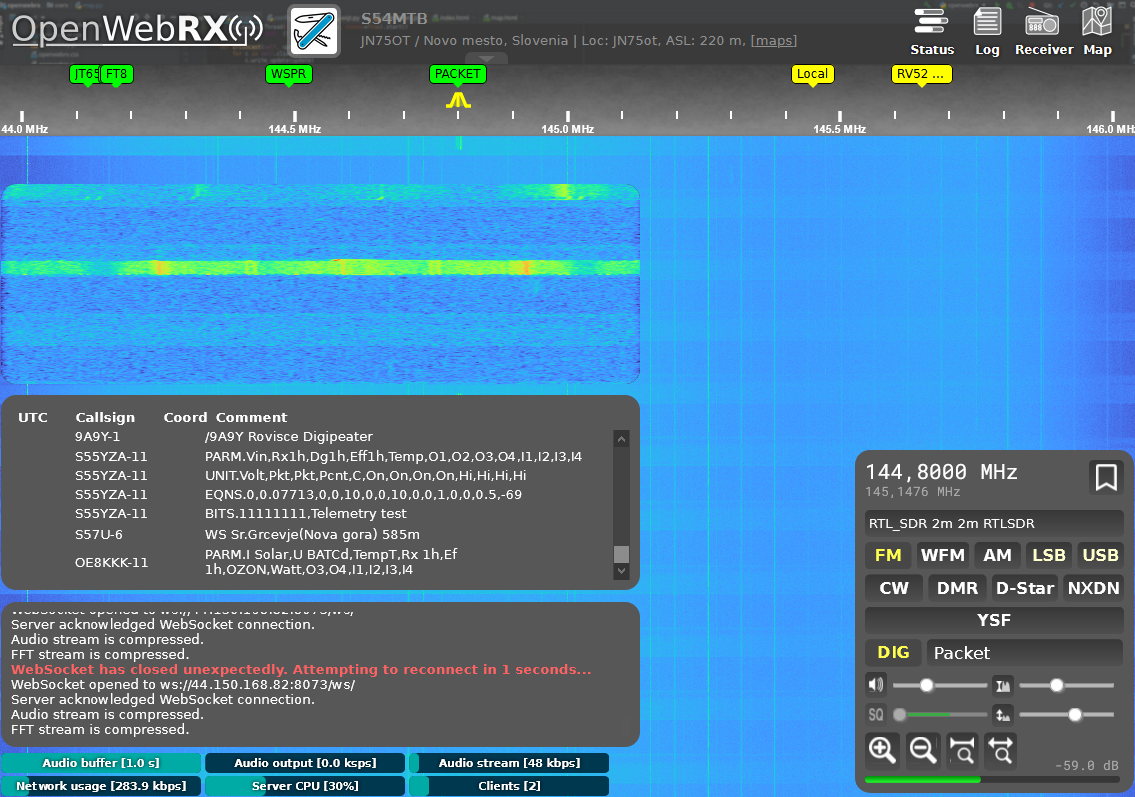Open the Status panel icon
1135x797 pixels.
[931, 30]
